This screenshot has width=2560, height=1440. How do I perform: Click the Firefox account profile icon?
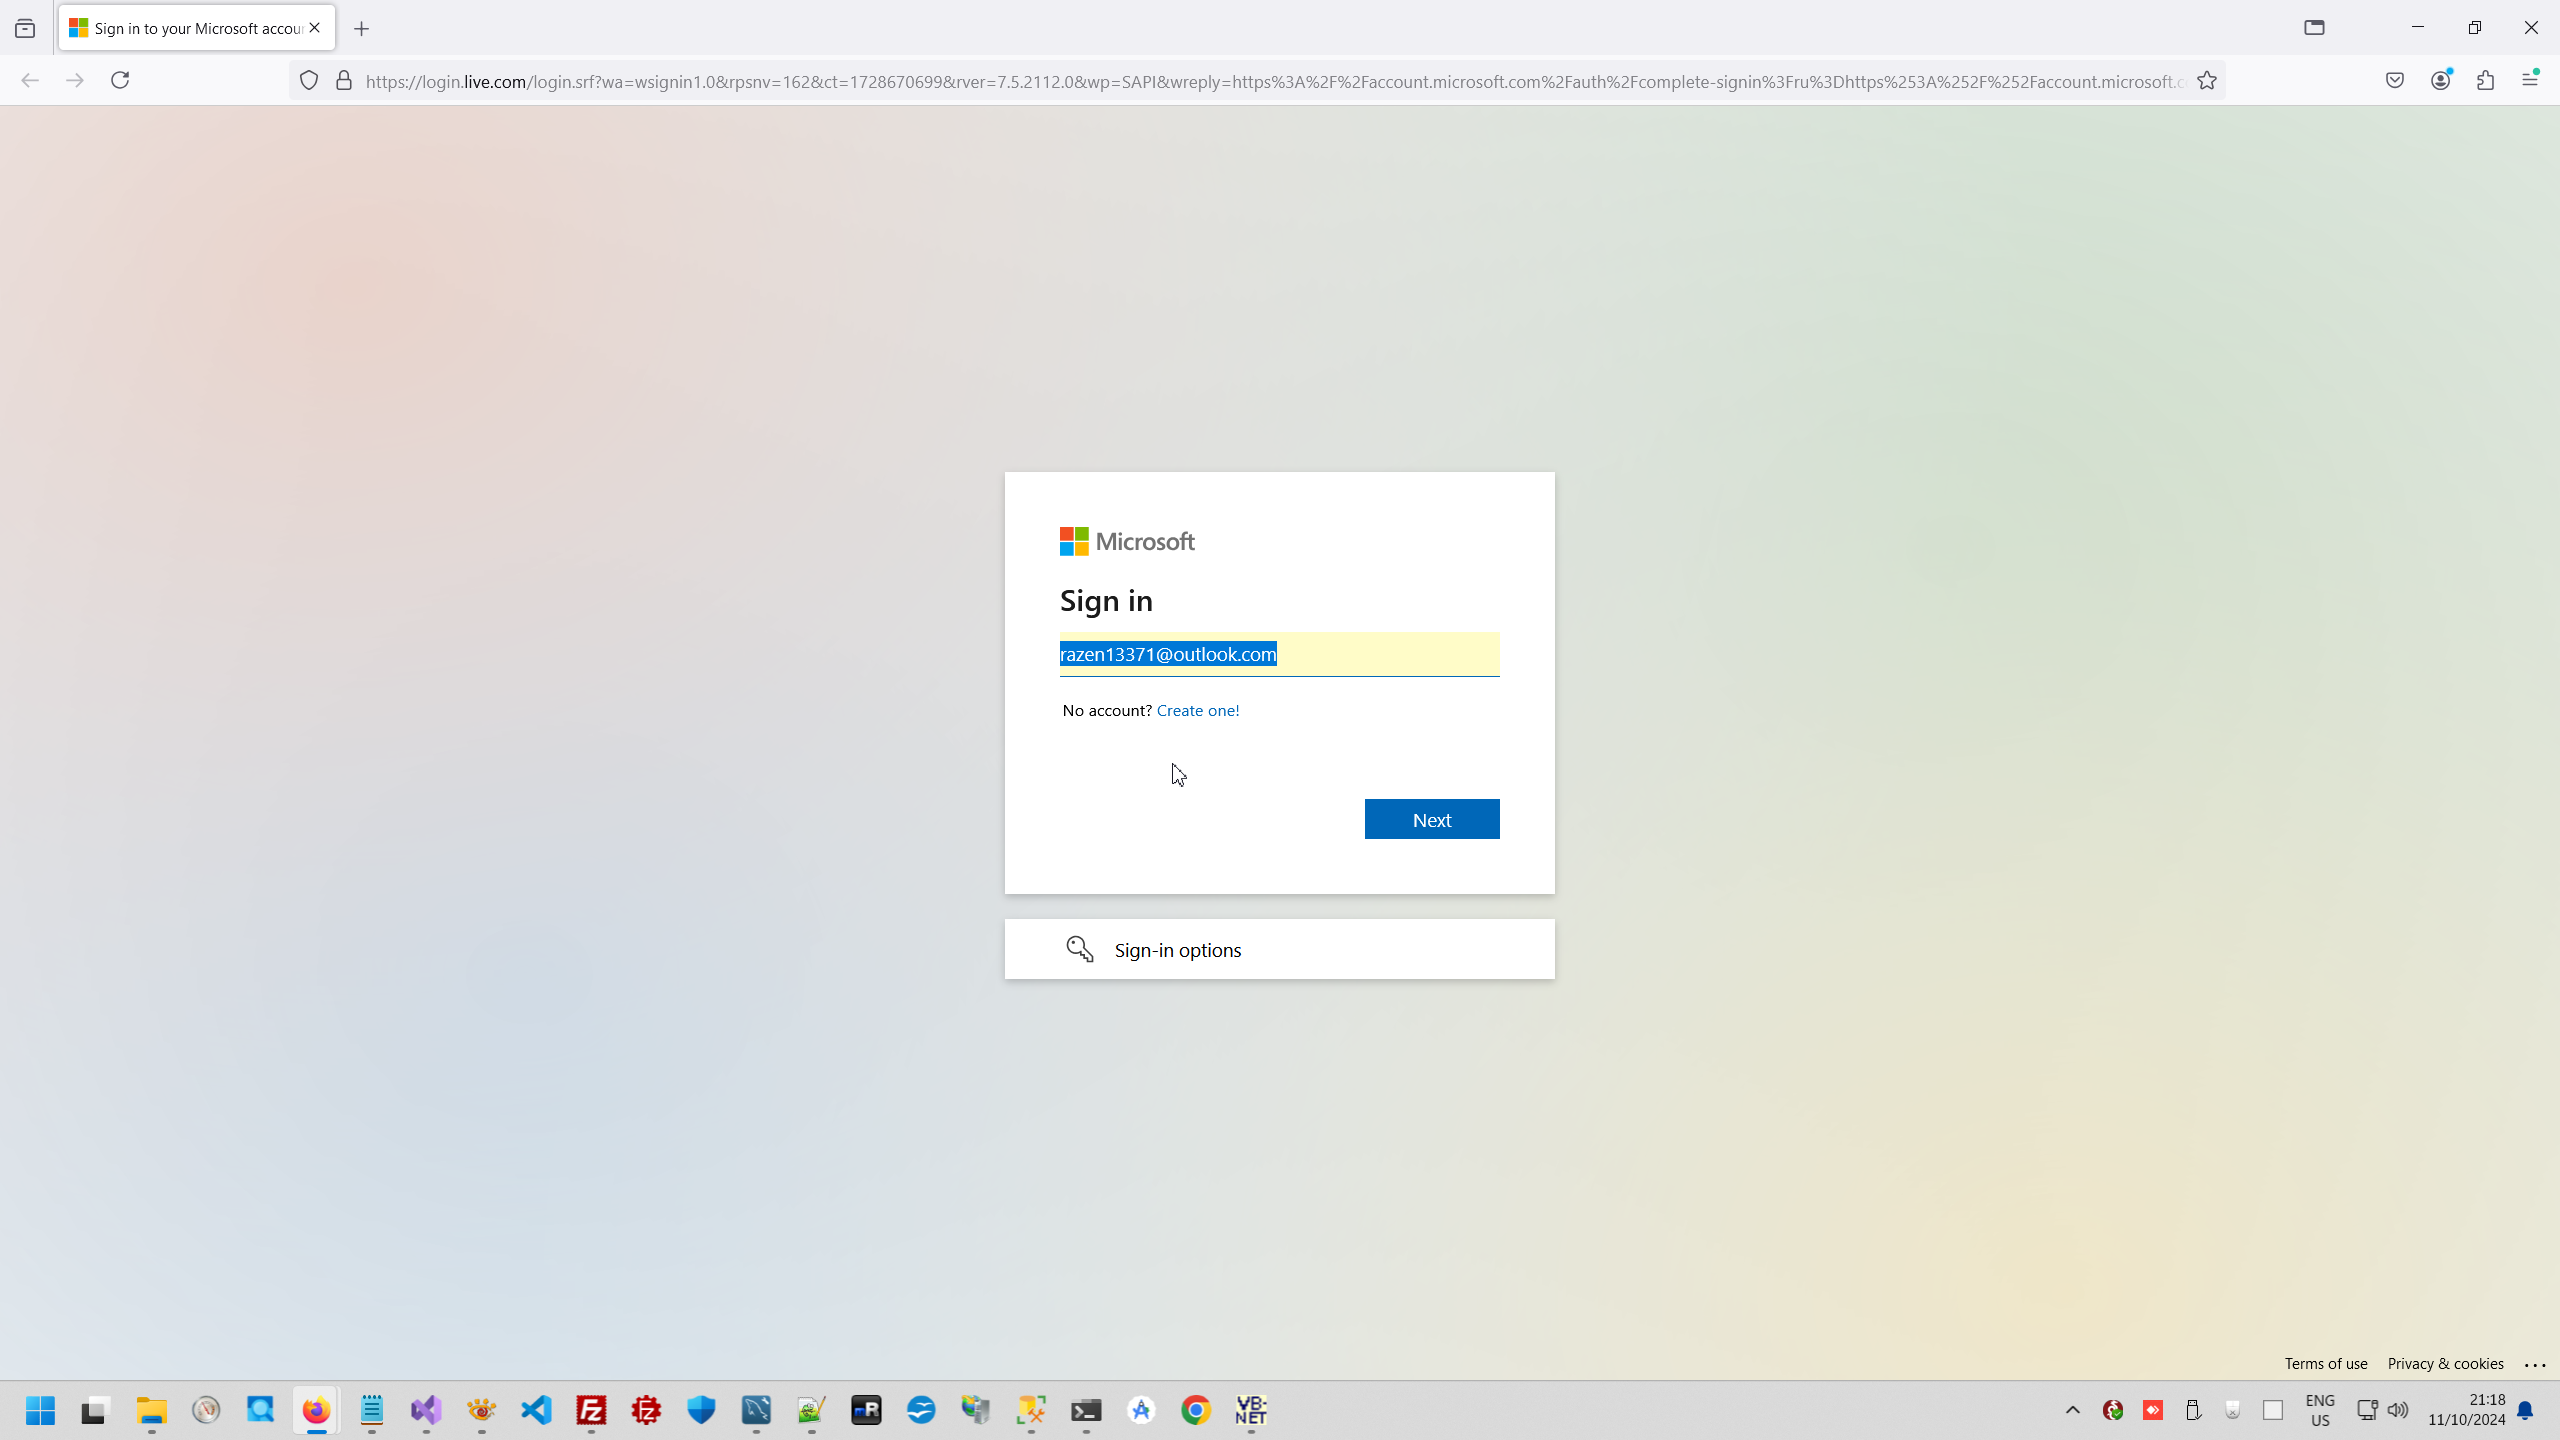pos(2440,81)
